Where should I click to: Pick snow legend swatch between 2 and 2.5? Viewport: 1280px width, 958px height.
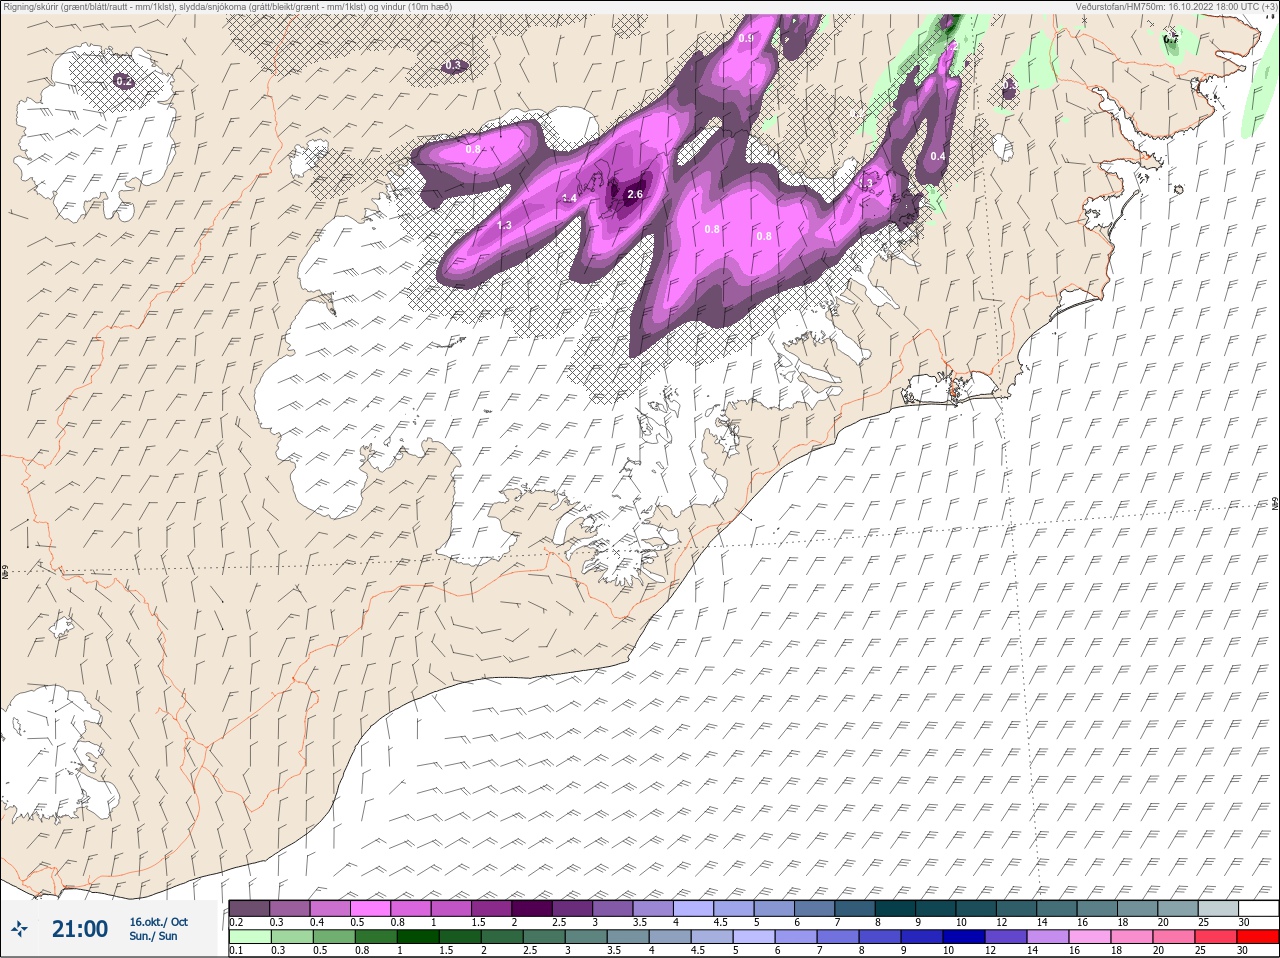click(x=532, y=908)
